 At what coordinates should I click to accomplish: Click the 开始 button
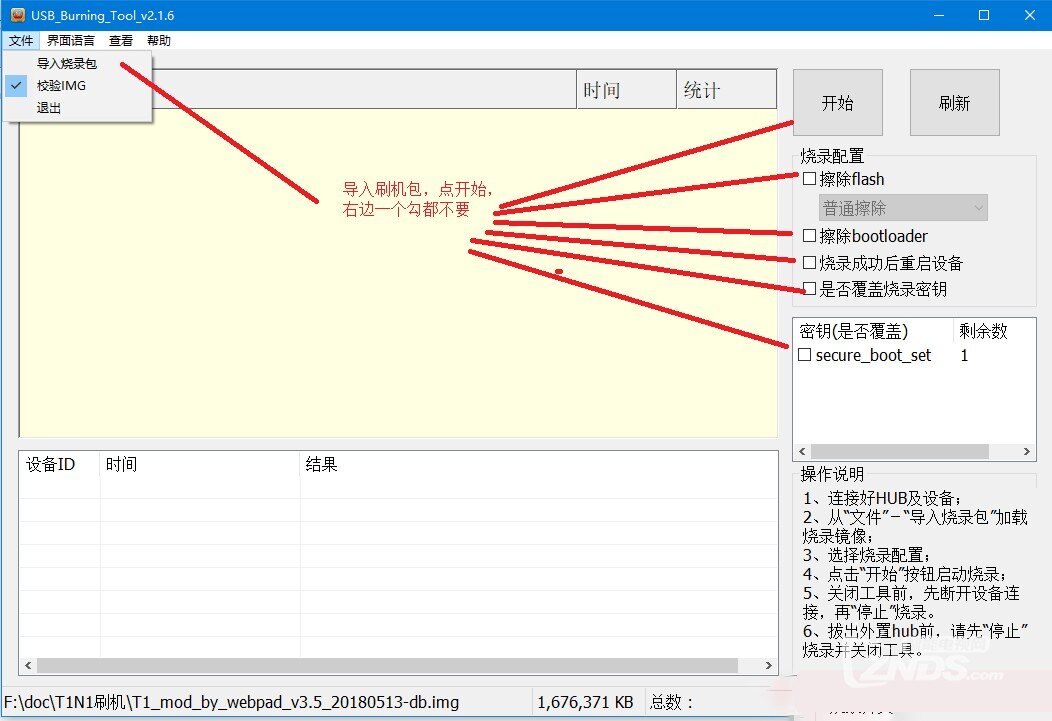click(837, 103)
